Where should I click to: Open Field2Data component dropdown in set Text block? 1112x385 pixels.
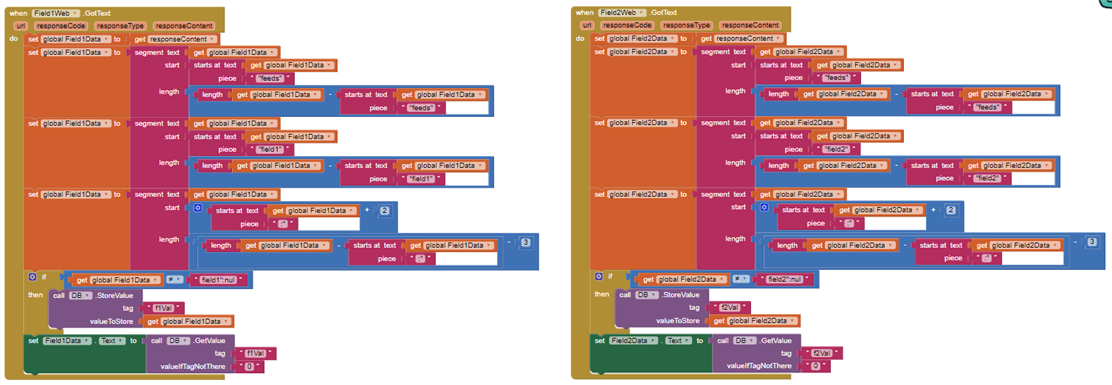(x=633, y=341)
